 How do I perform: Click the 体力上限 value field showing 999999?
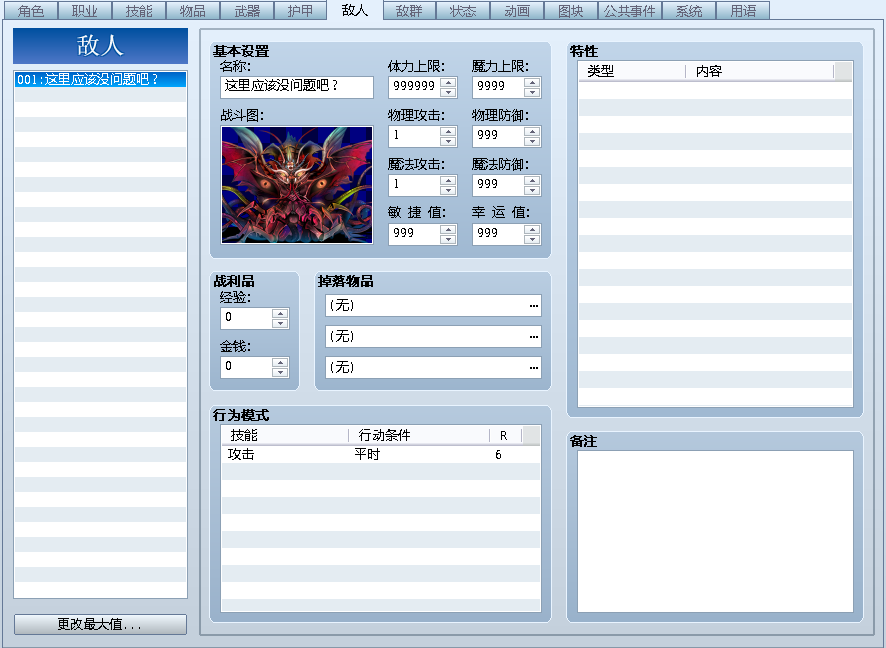coord(415,87)
